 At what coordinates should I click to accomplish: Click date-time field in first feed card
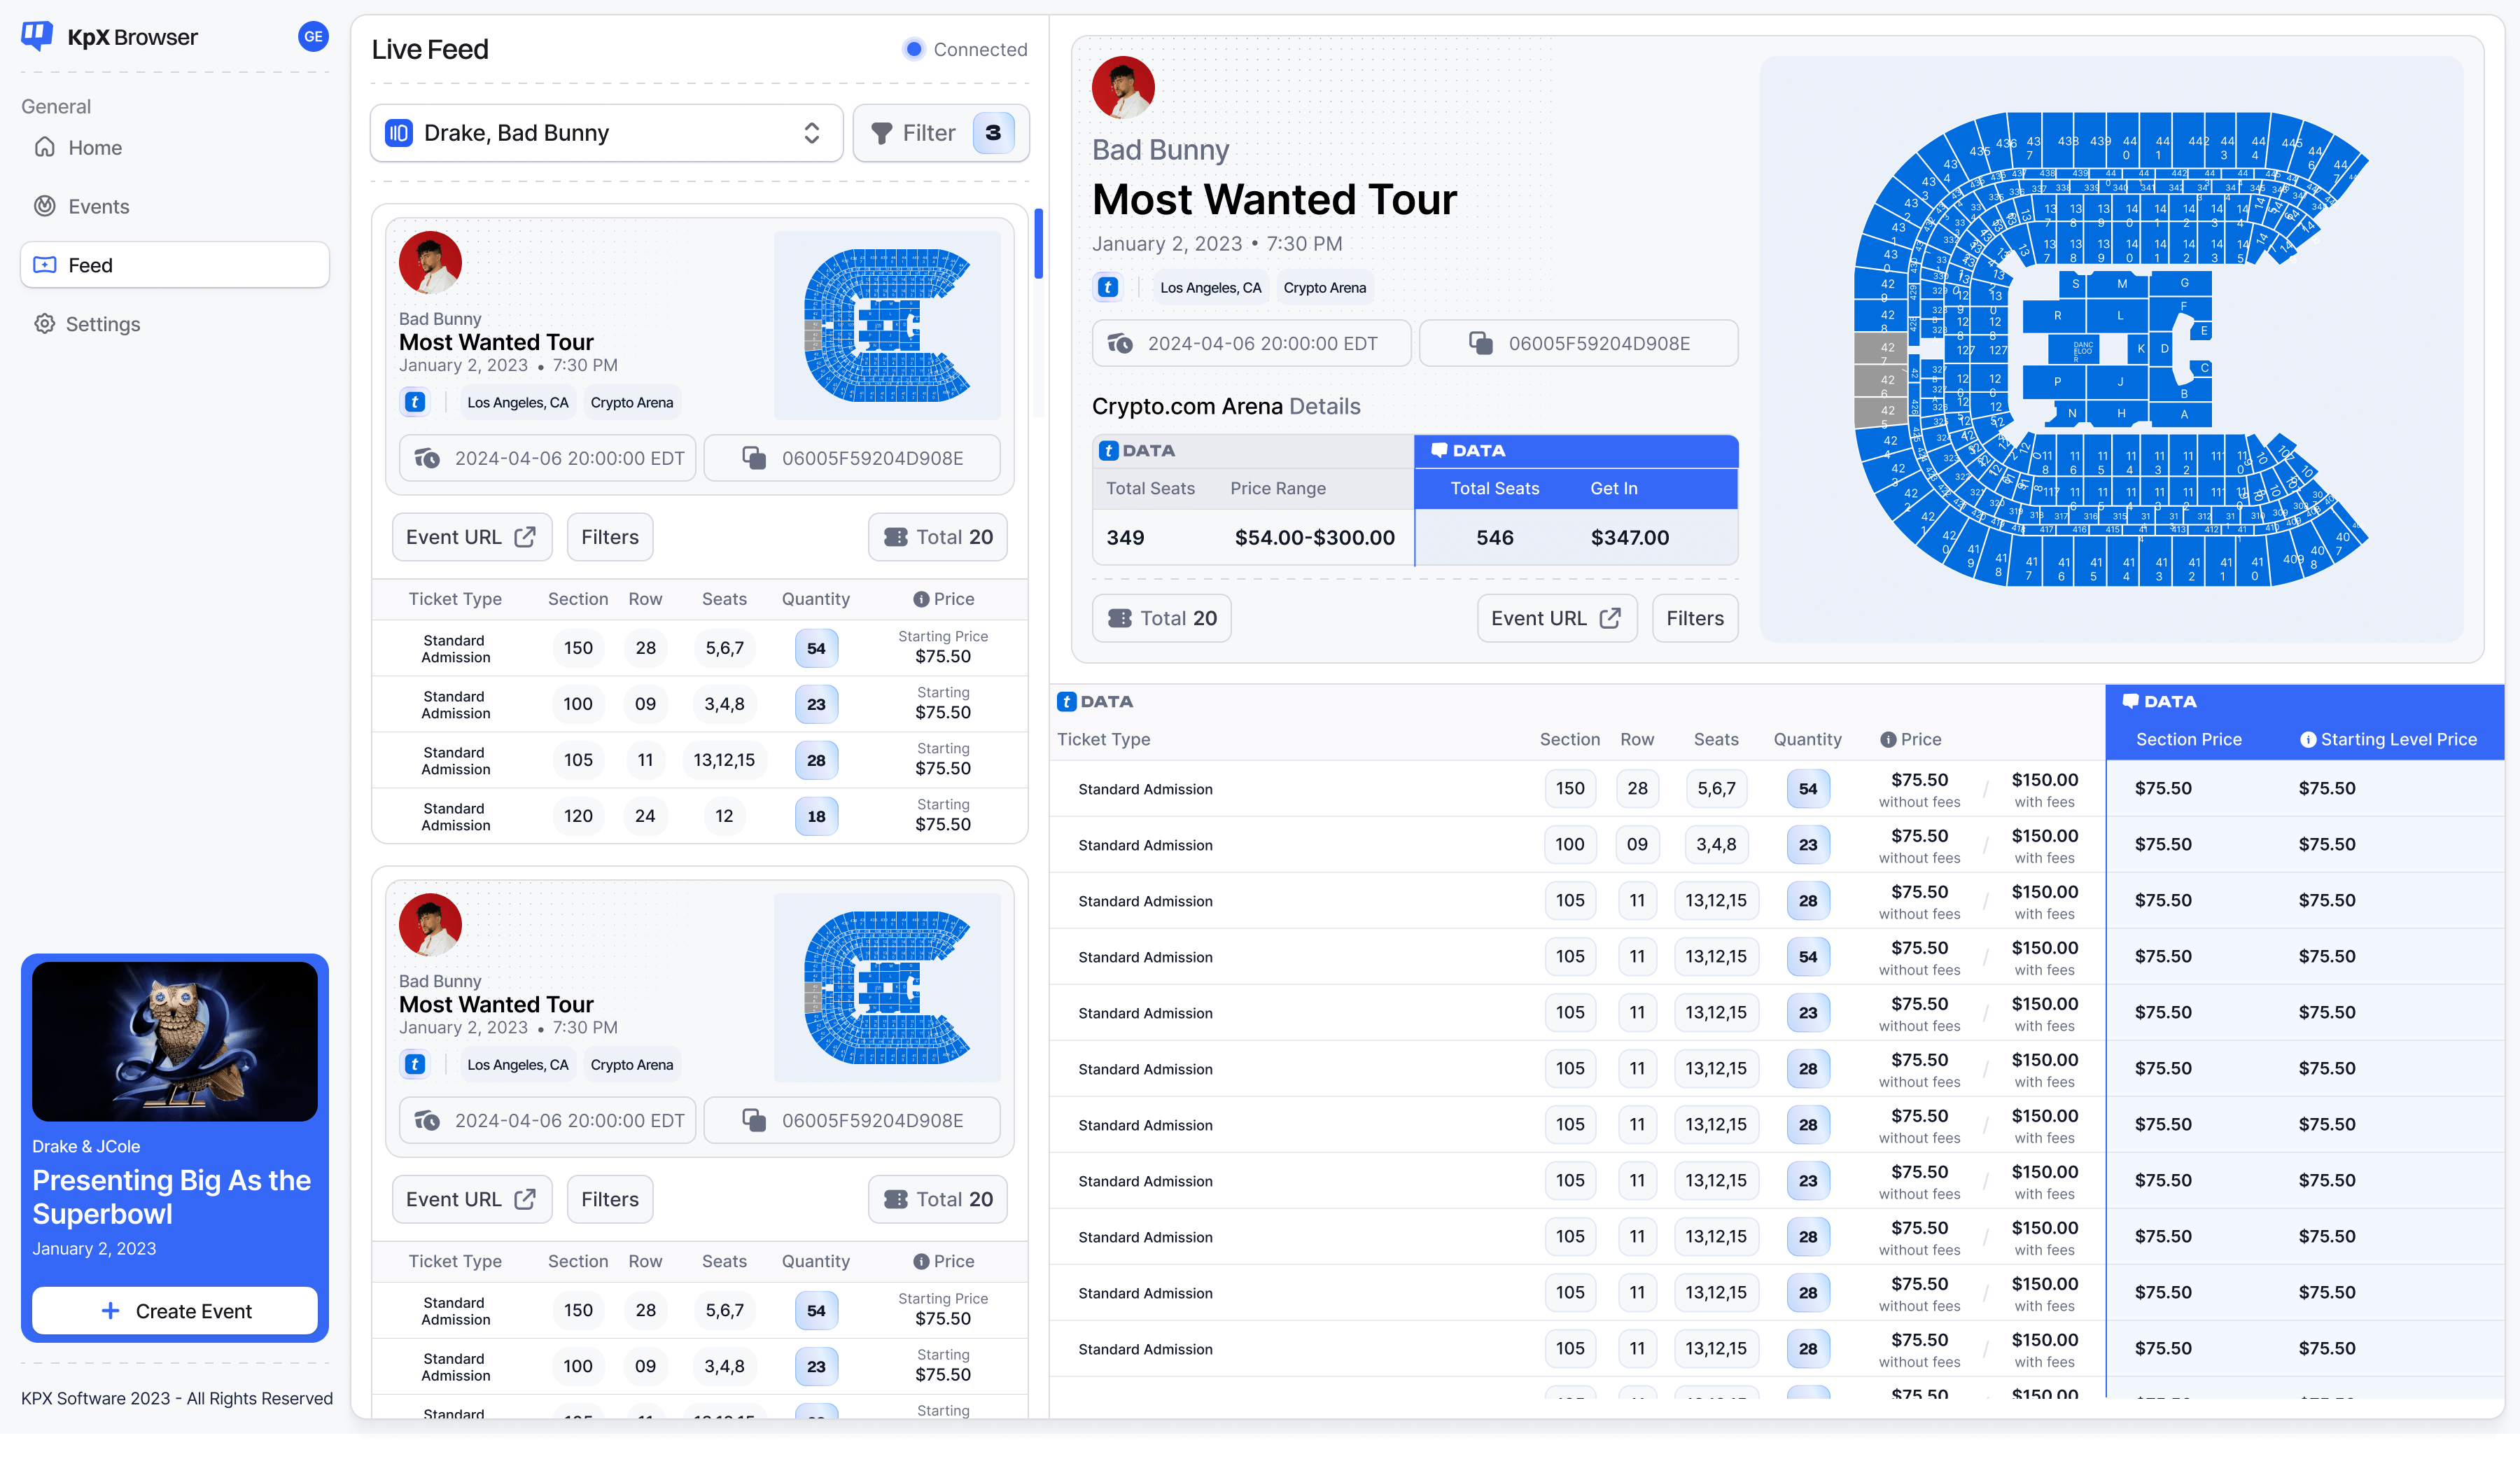coord(547,458)
